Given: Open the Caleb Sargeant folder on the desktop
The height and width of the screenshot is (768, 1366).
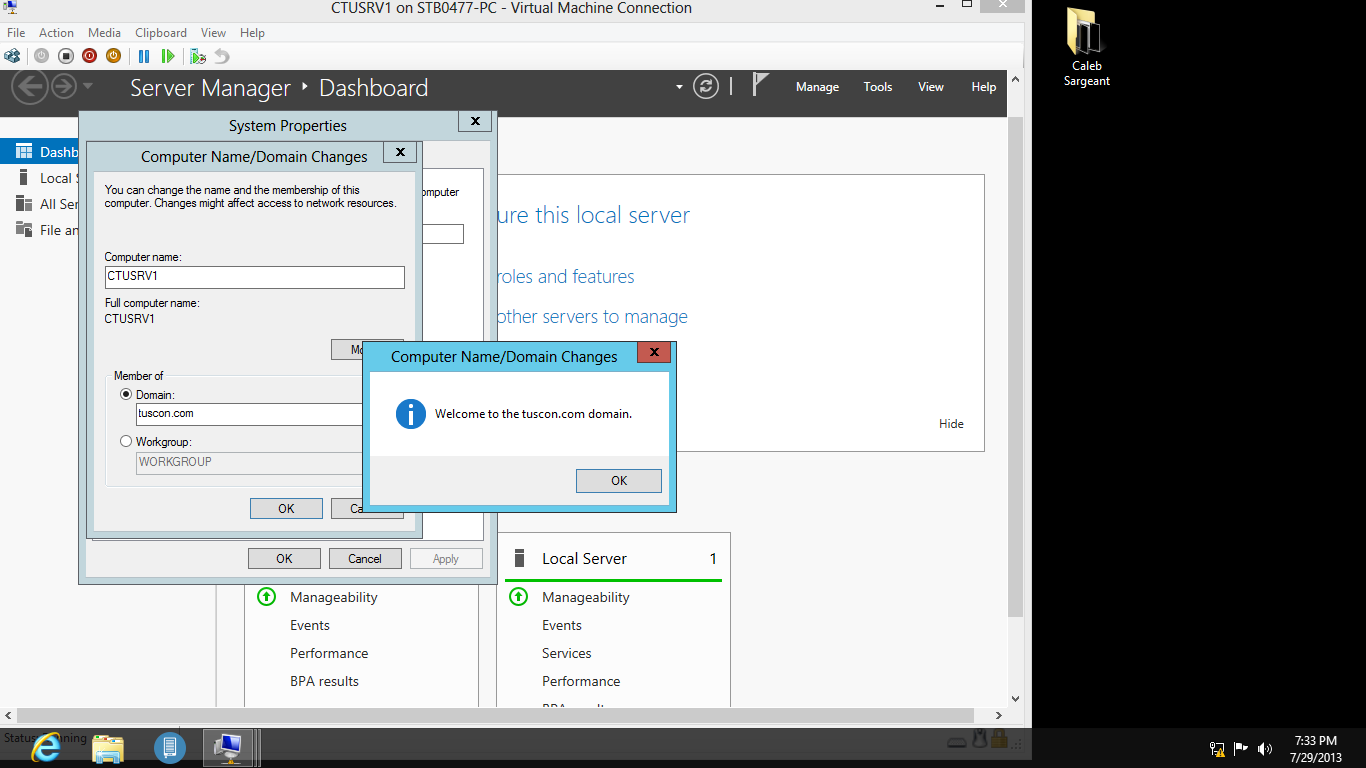Looking at the screenshot, I should point(1086,47).
